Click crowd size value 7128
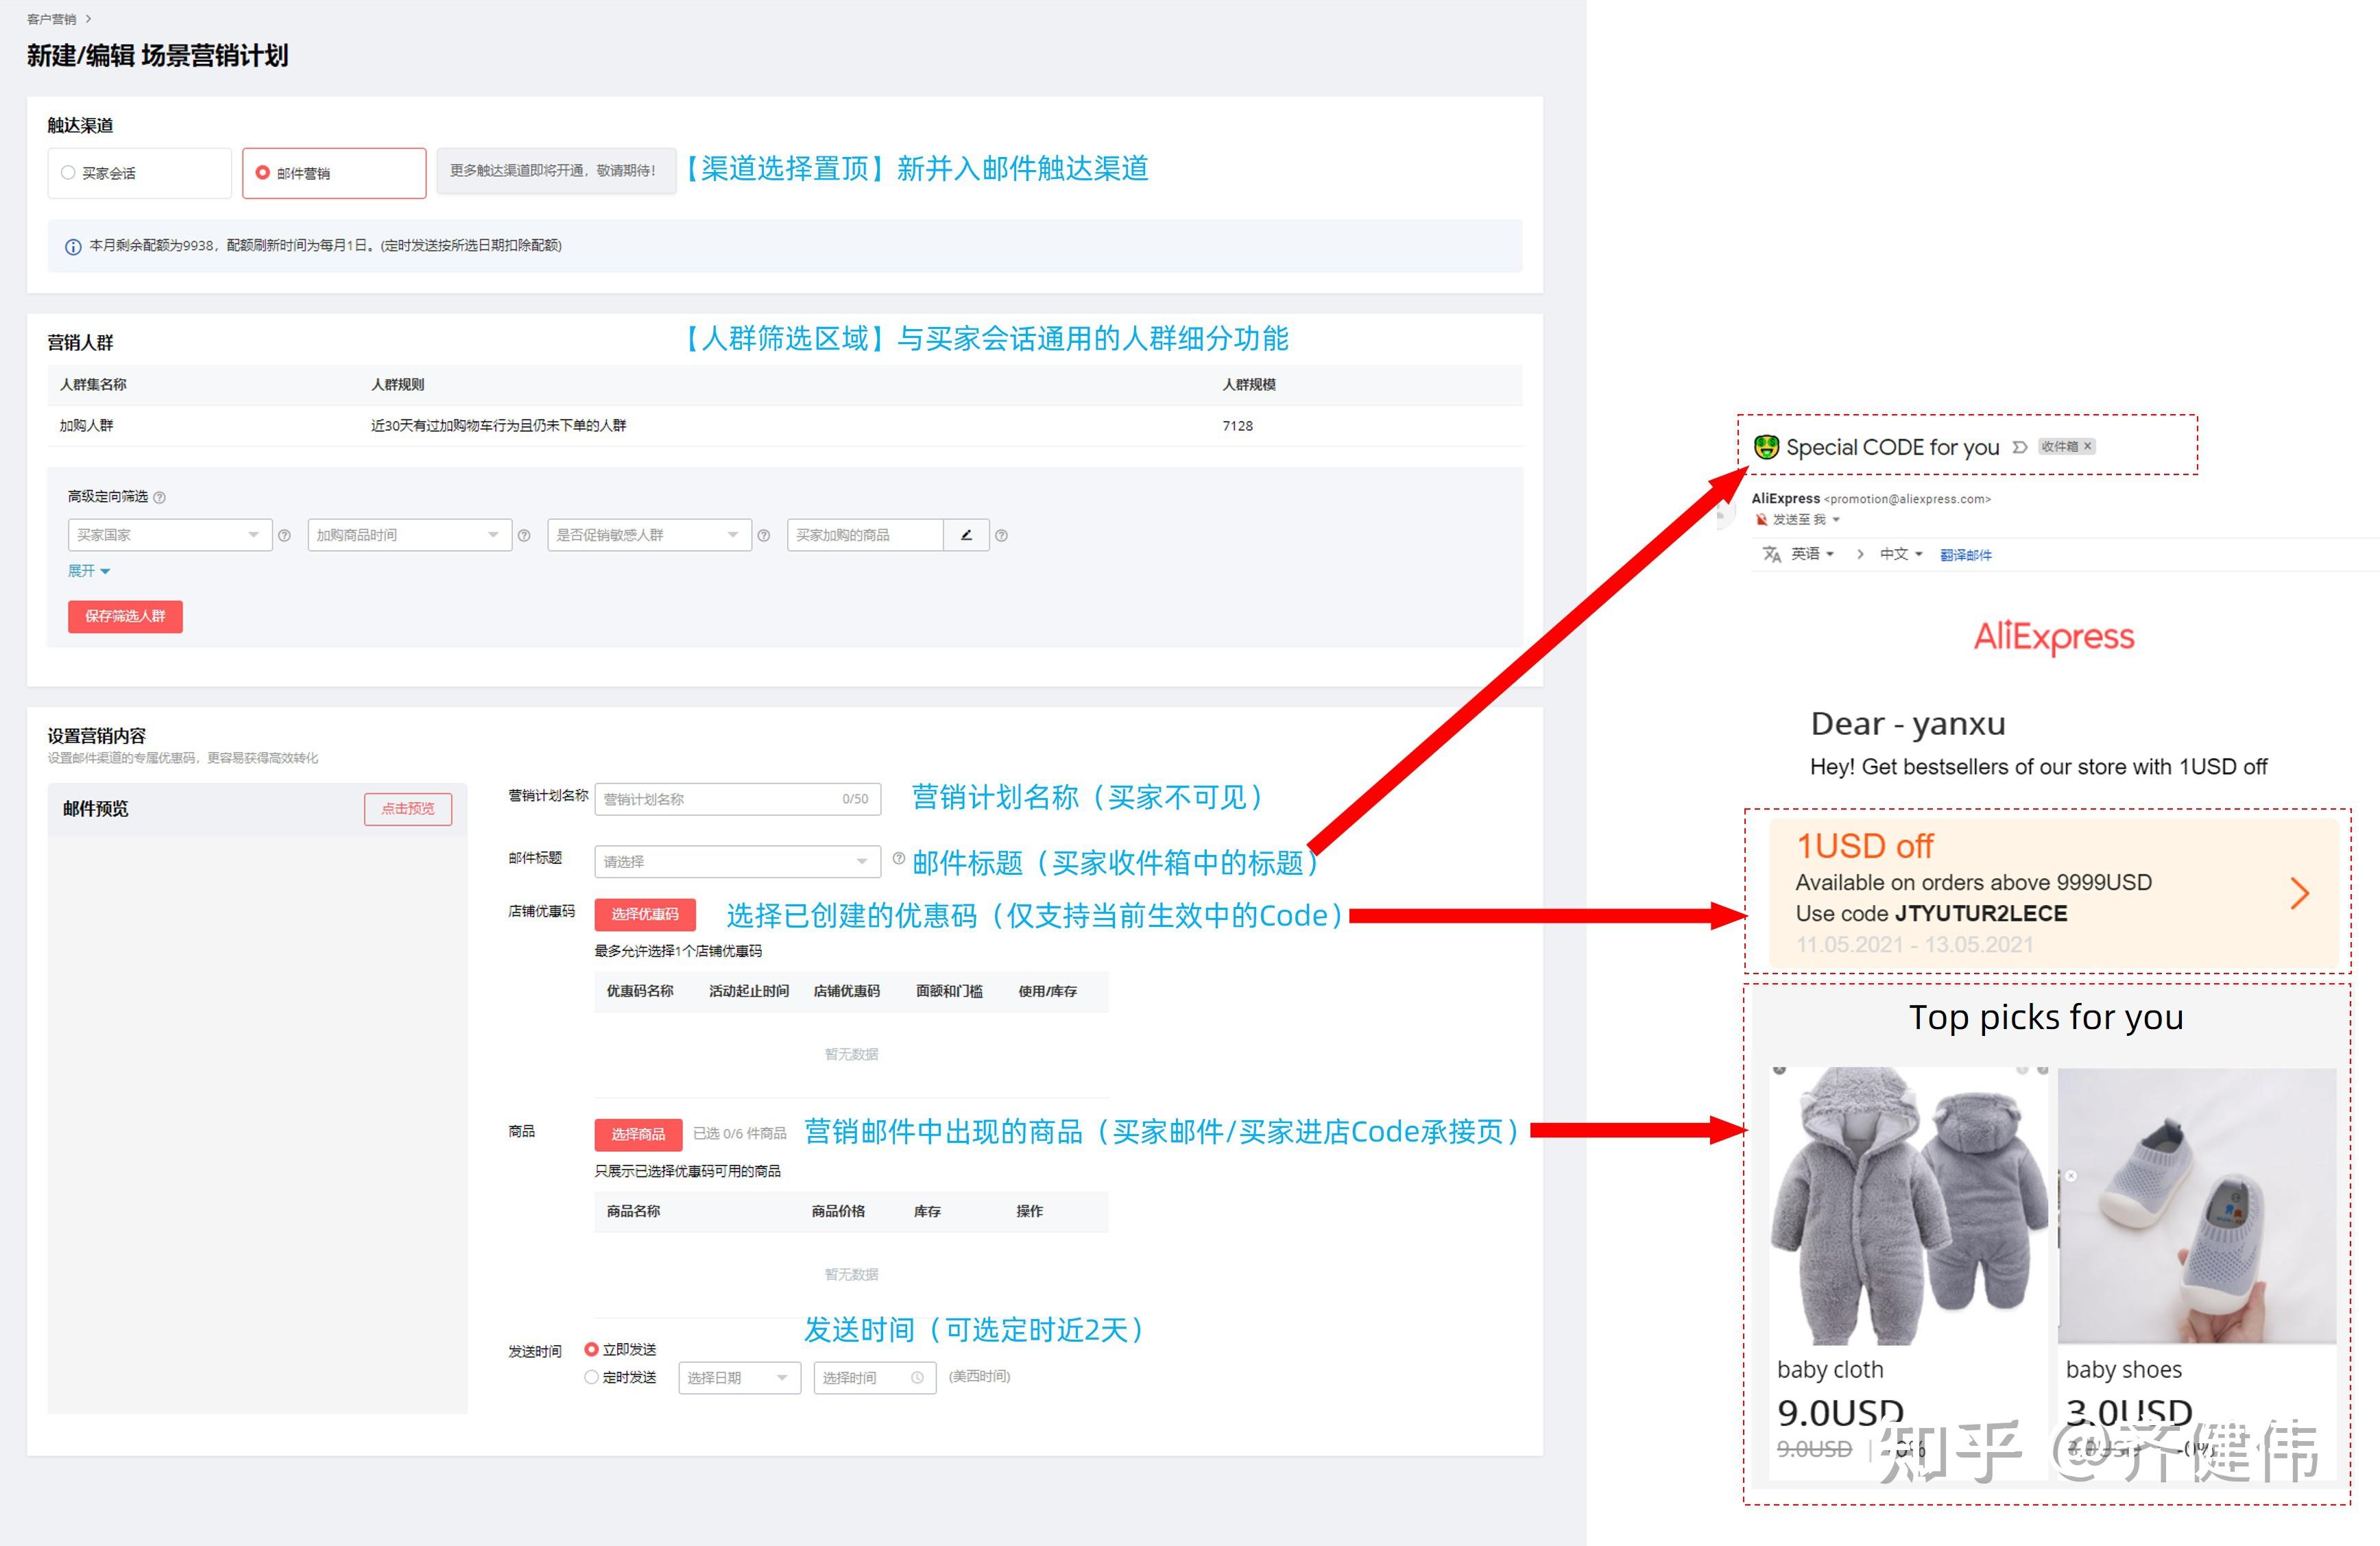 pyautogui.click(x=1237, y=426)
